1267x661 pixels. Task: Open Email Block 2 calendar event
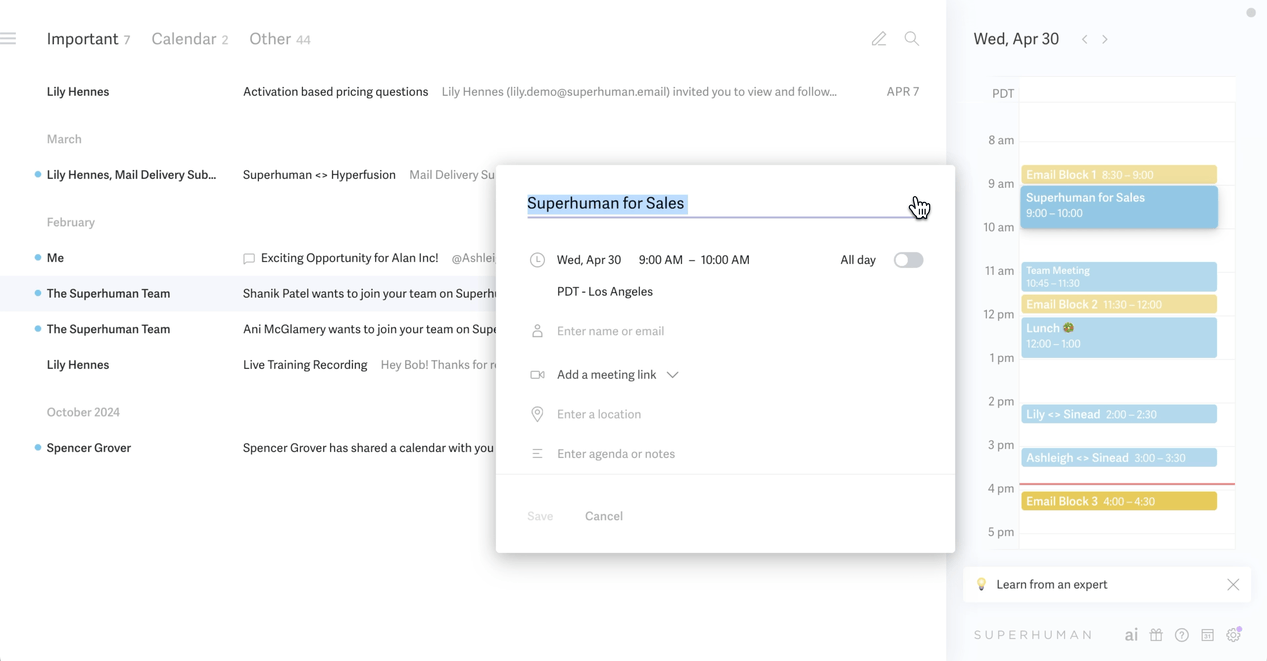pos(1119,304)
